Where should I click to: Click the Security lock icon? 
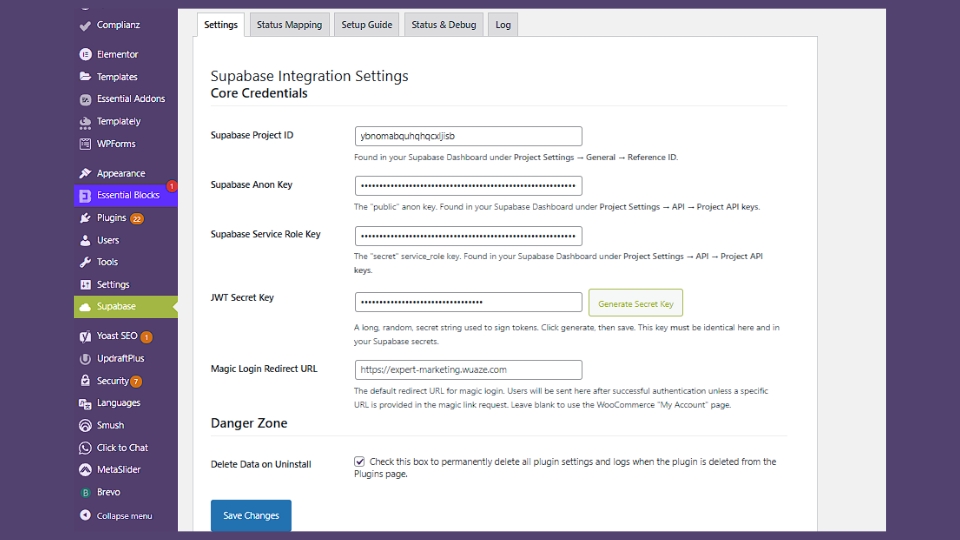pyautogui.click(x=85, y=381)
